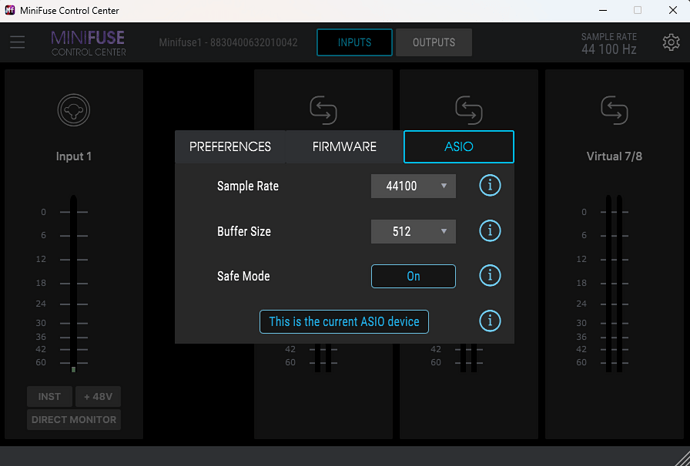
Task: Click the Sample Rate label
Action: pos(248,186)
